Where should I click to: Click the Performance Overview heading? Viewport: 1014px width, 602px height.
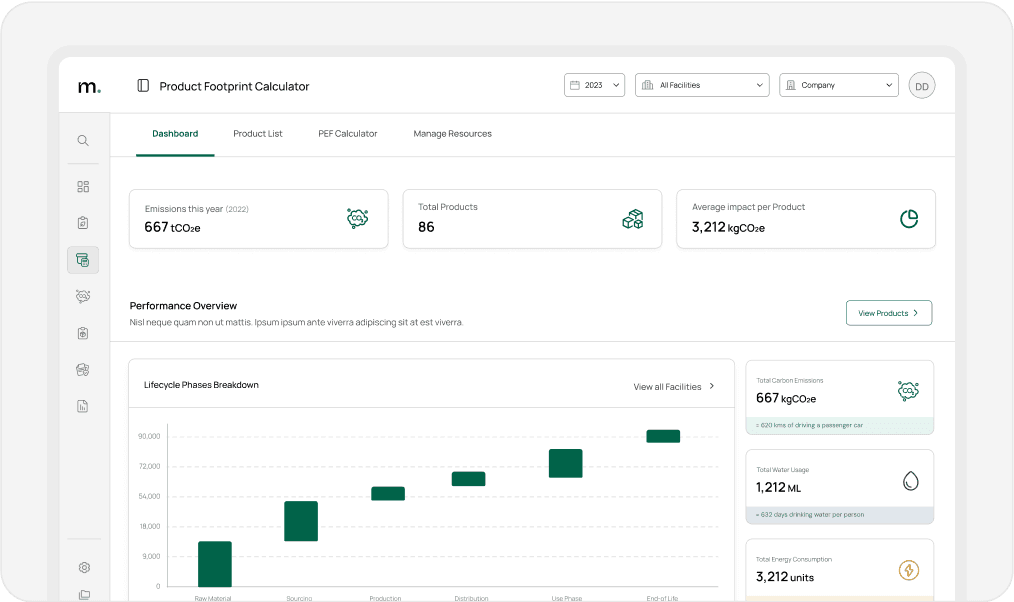[x=183, y=306]
